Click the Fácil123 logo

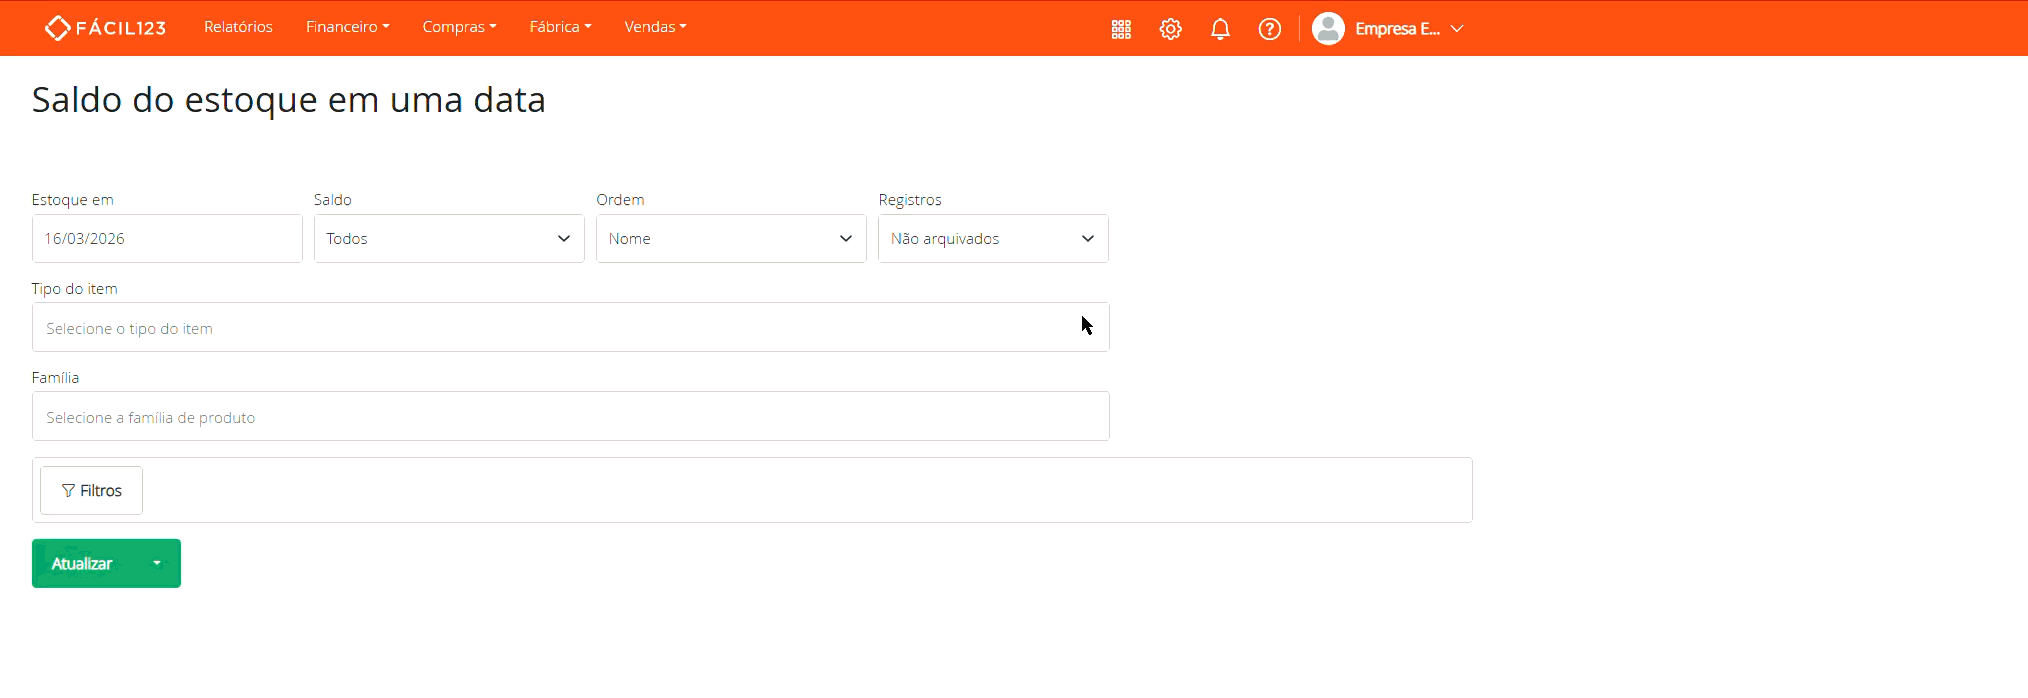tap(105, 28)
